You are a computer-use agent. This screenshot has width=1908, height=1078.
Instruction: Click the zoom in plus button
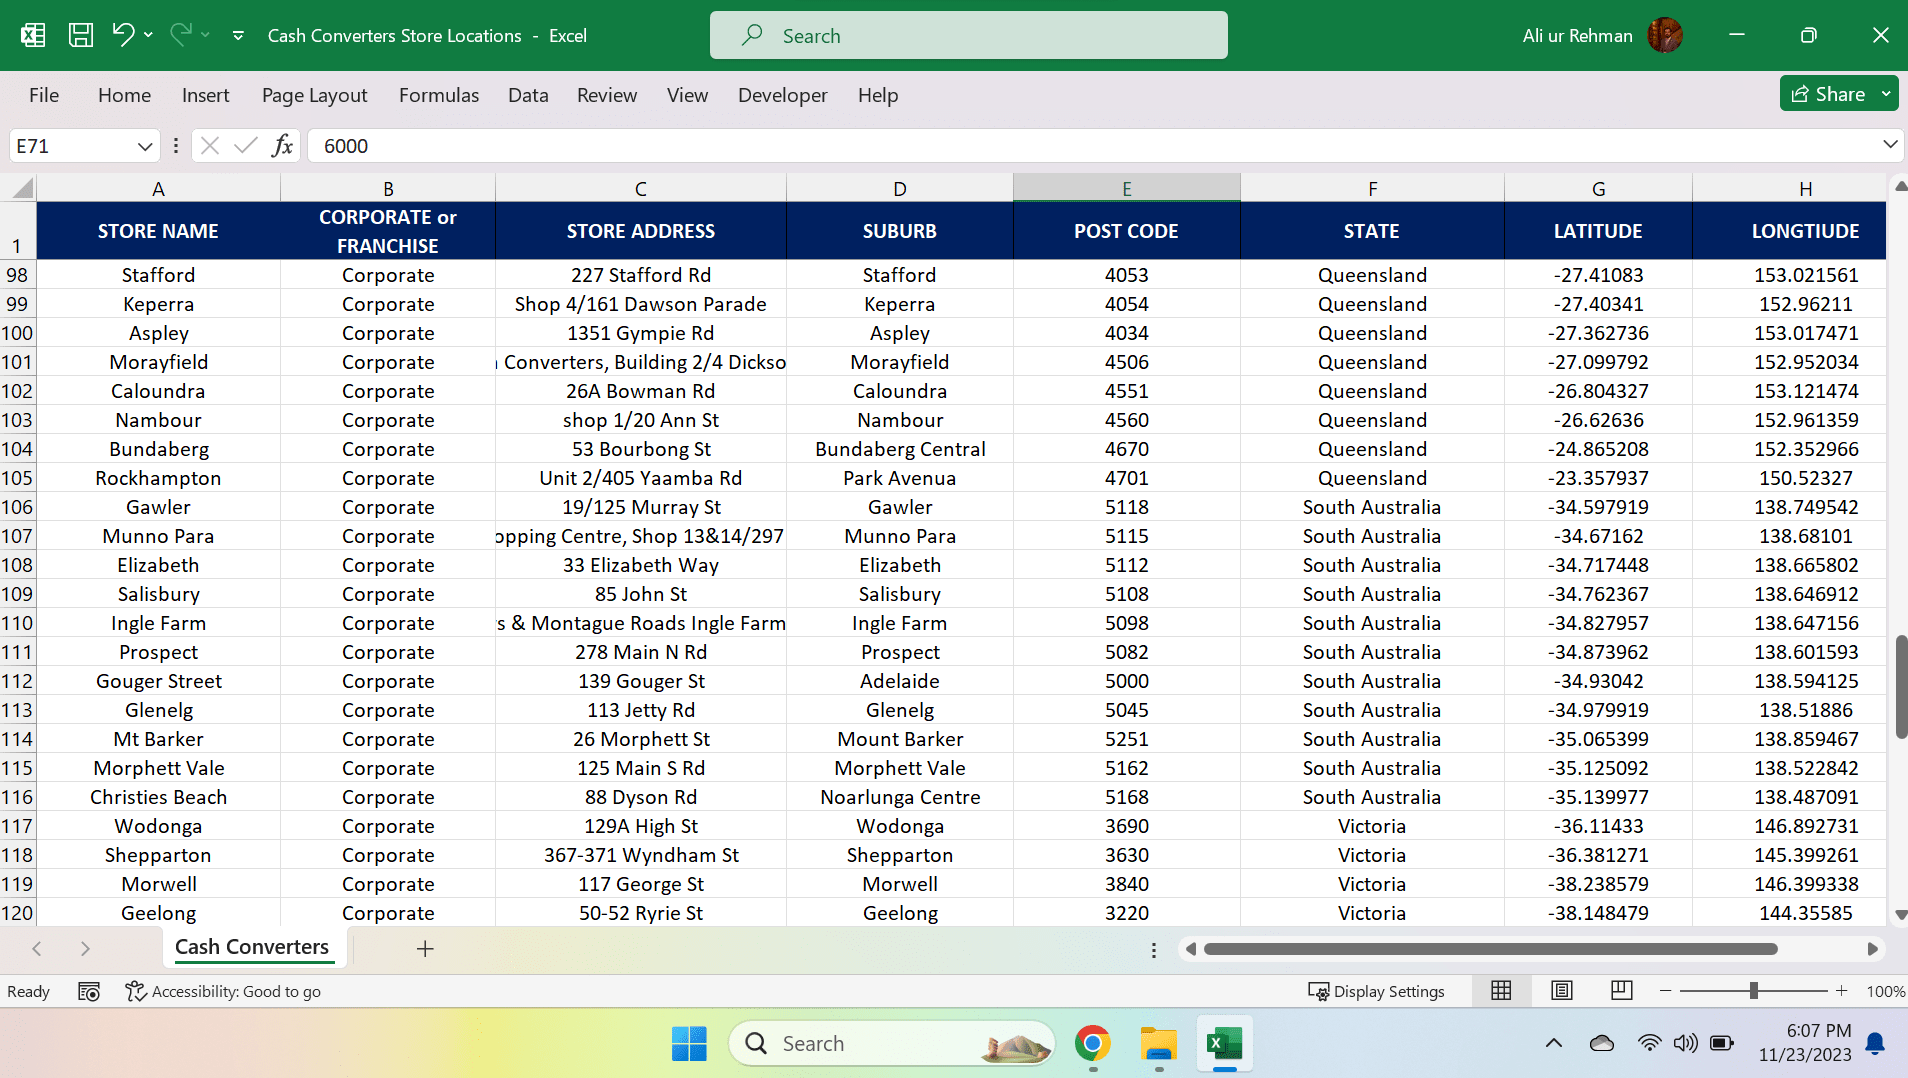1841,990
